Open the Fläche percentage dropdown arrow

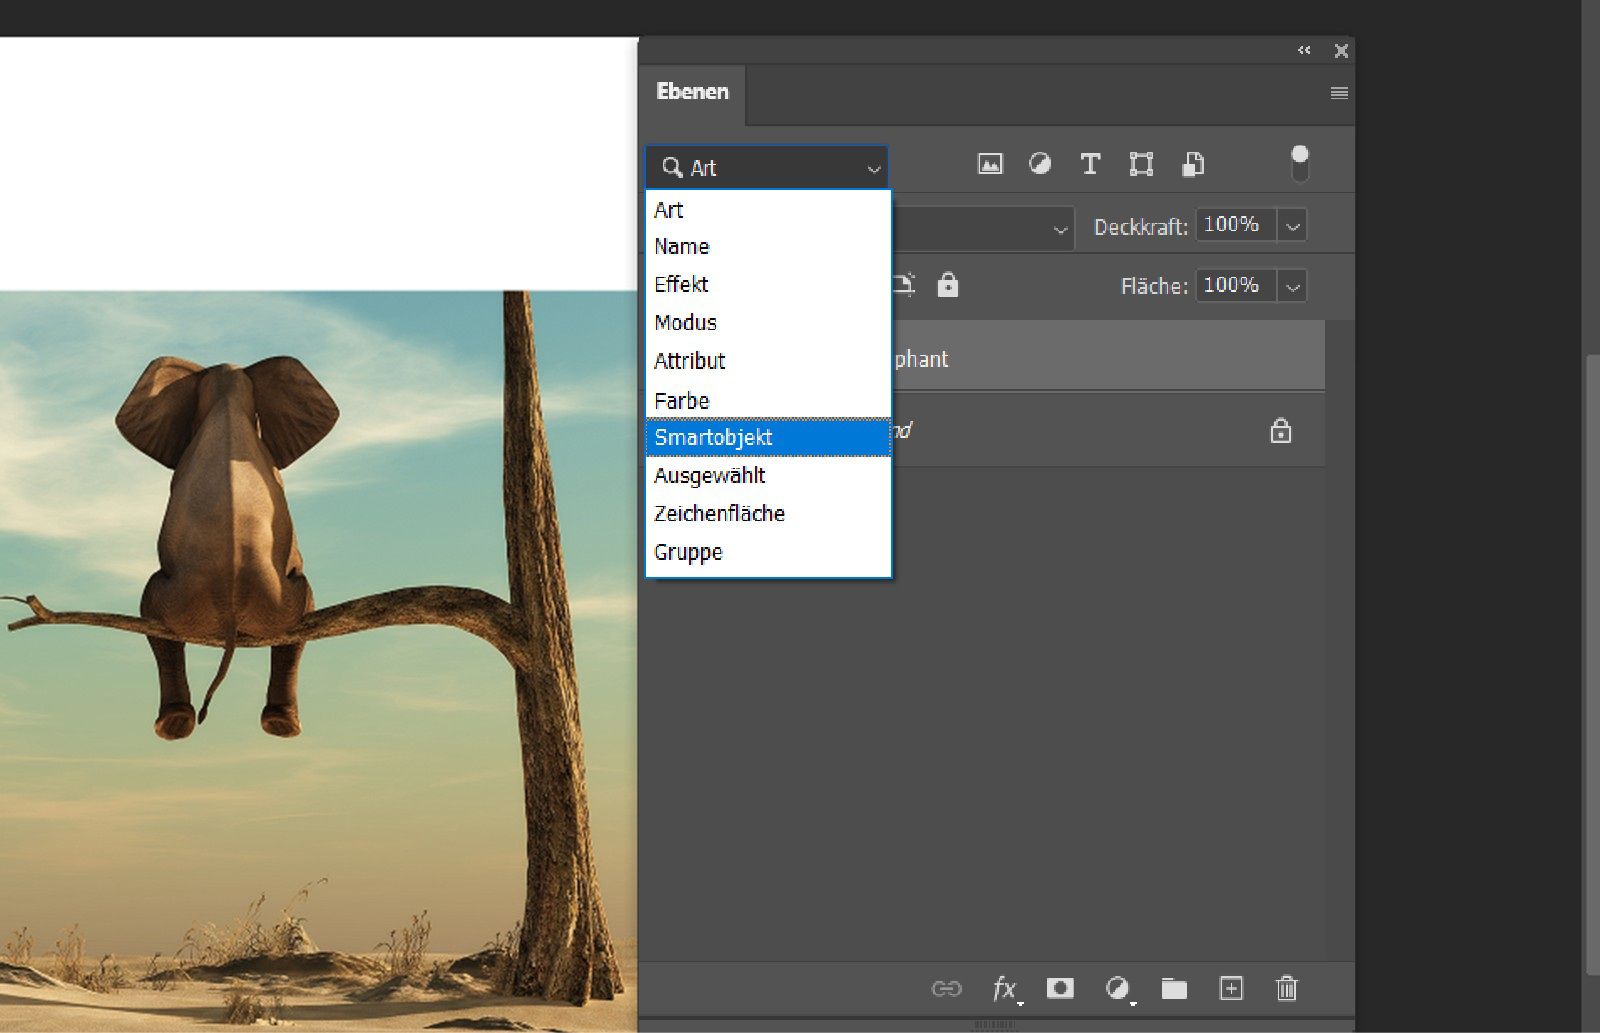coord(1293,287)
